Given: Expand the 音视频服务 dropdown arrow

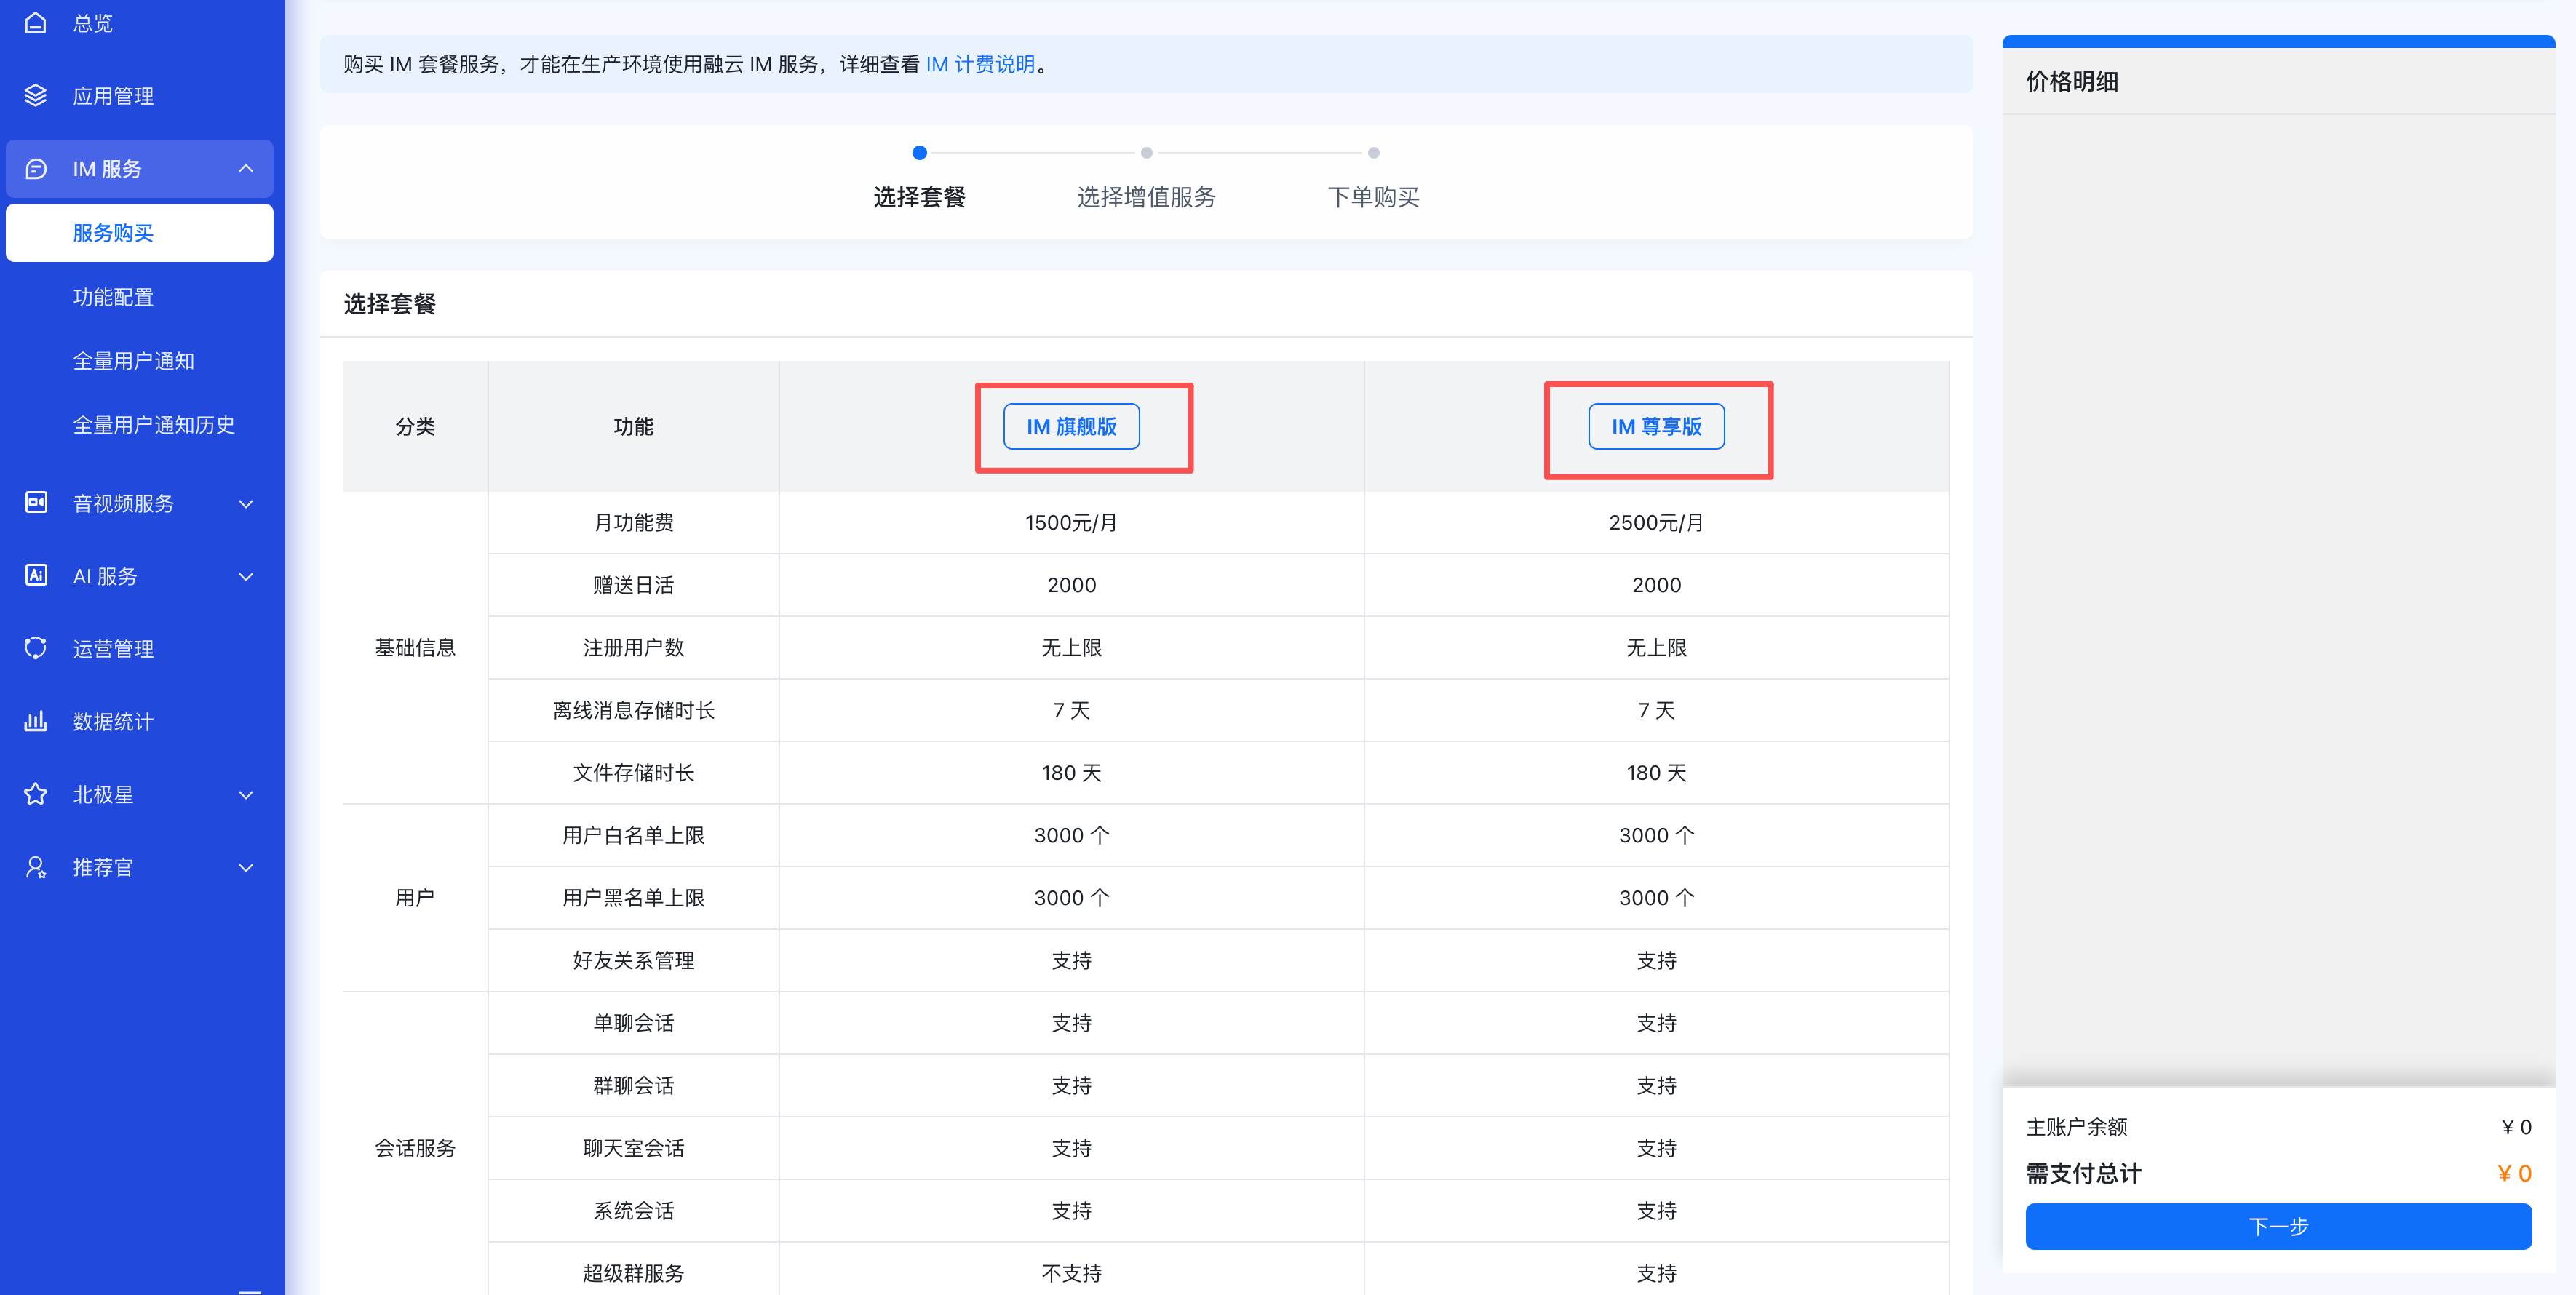Looking at the screenshot, I should (x=246, y=503).
